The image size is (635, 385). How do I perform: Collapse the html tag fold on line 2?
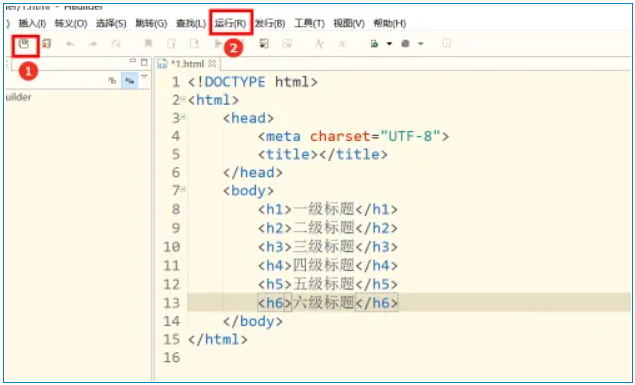tap(183, 100)
